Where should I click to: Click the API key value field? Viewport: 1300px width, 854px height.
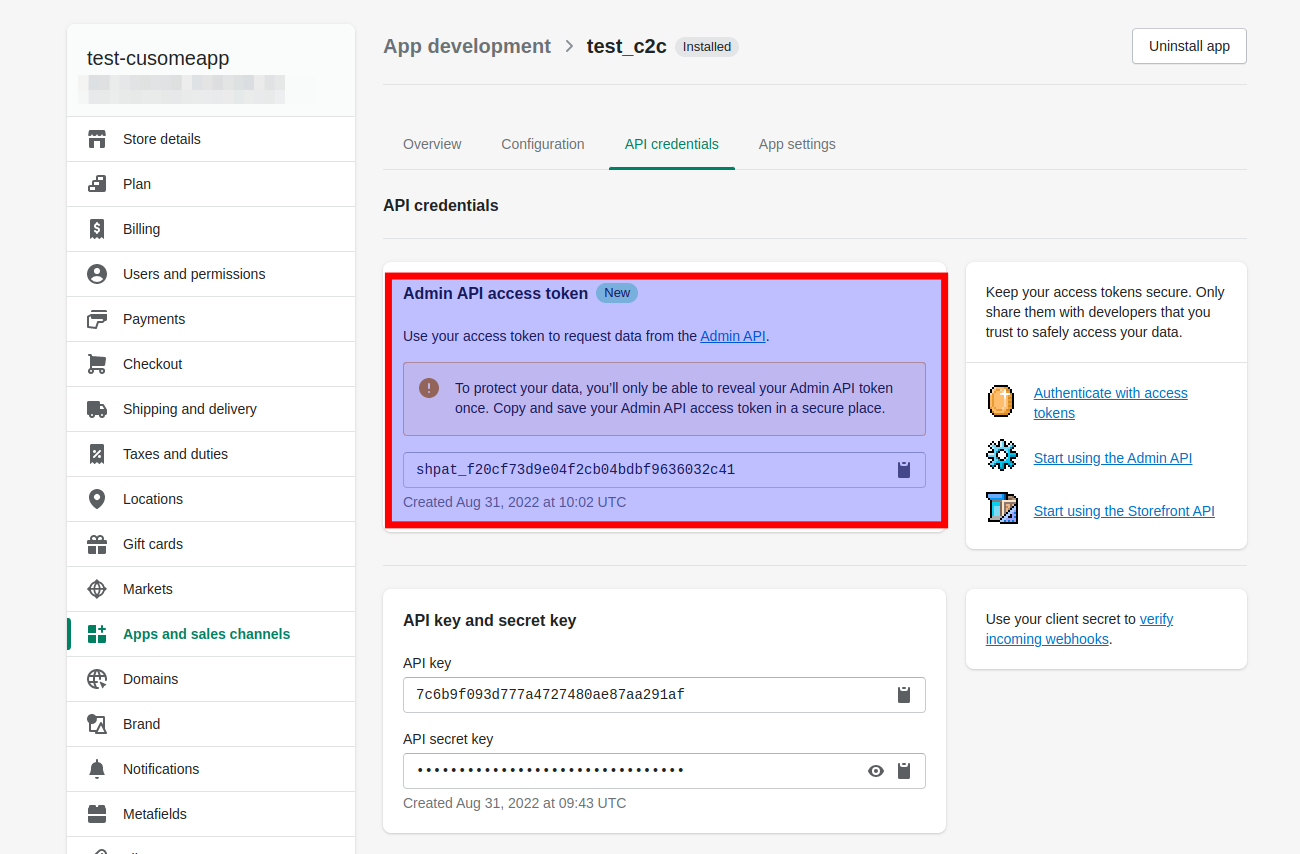(x=664, y=695)
